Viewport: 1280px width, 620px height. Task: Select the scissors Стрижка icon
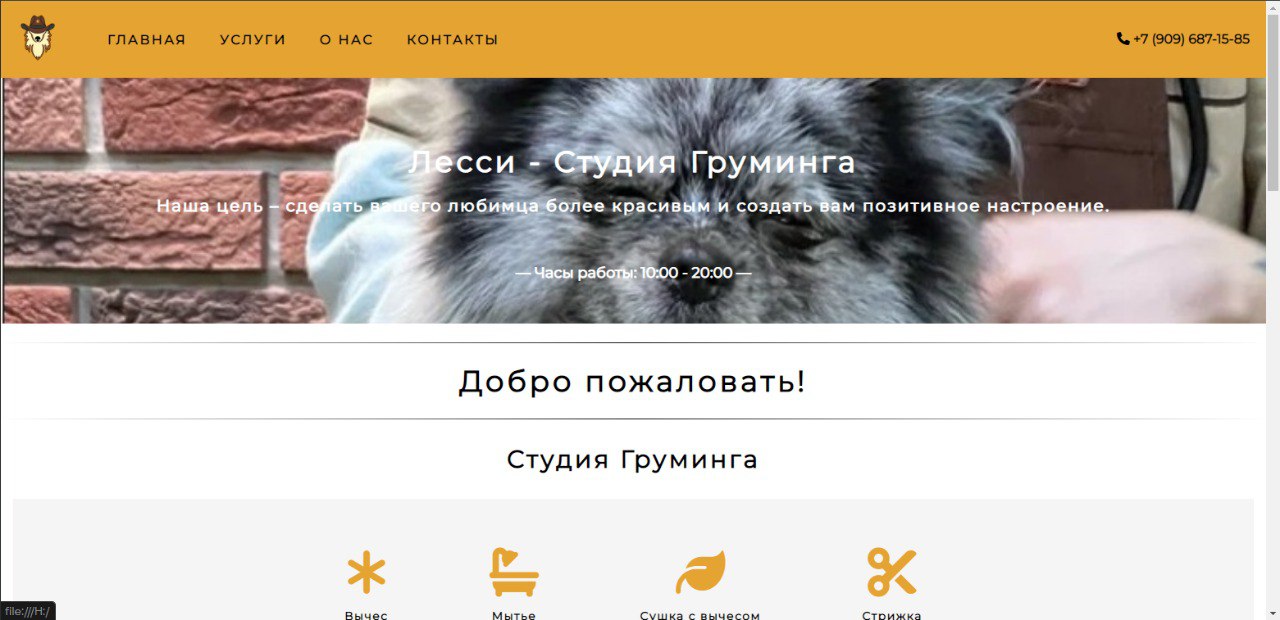[x=891, y=572]
